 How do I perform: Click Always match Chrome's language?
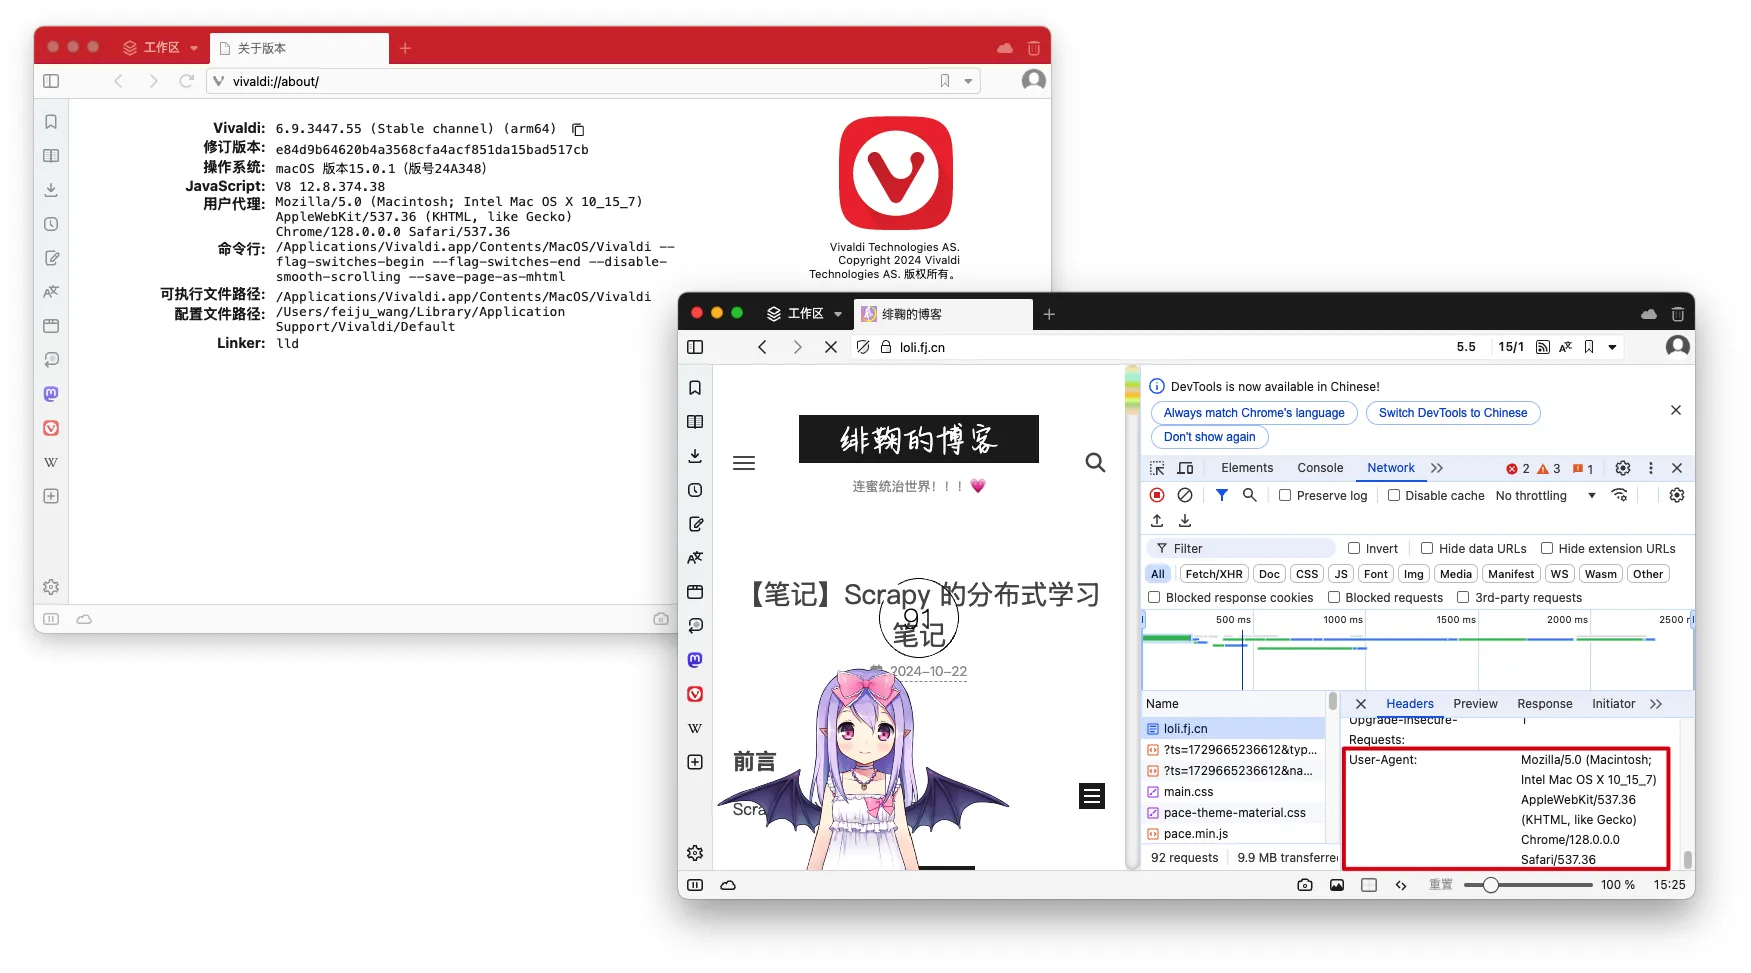tap(1254, 413)
